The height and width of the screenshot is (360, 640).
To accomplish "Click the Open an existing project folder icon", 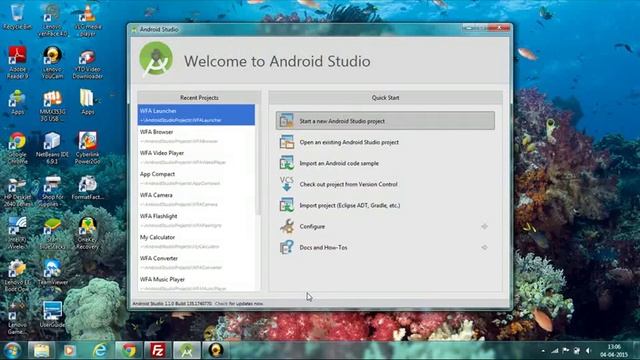I will [x=287, y=142].
